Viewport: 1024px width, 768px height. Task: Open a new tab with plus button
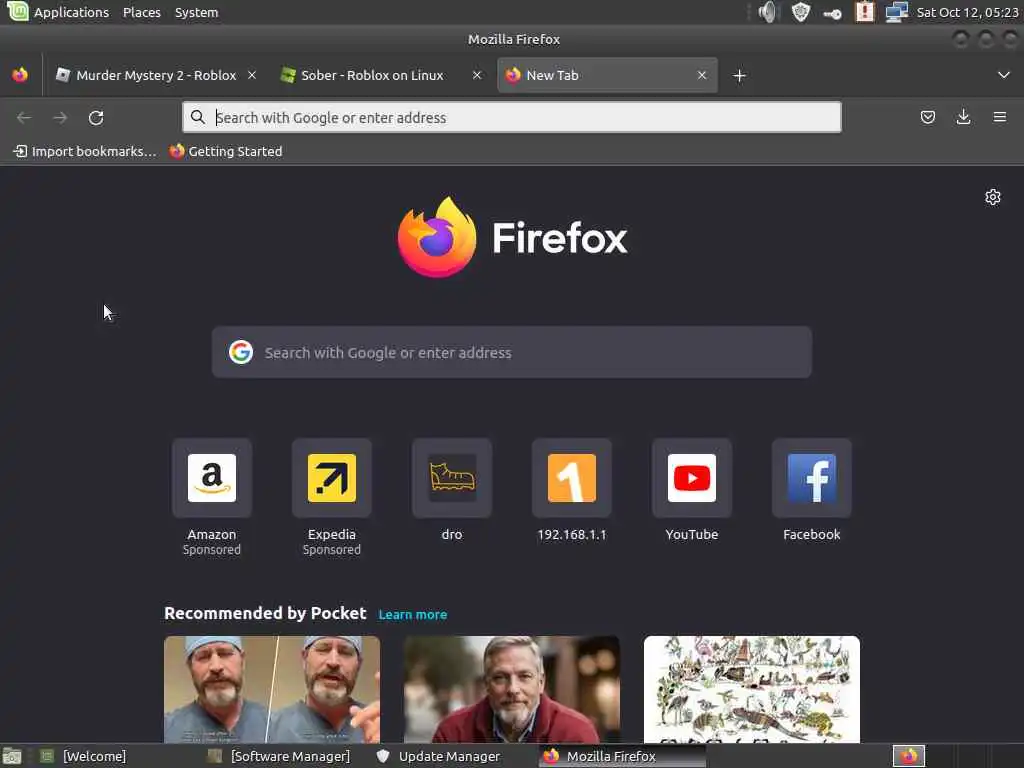[x=739, y=76]
